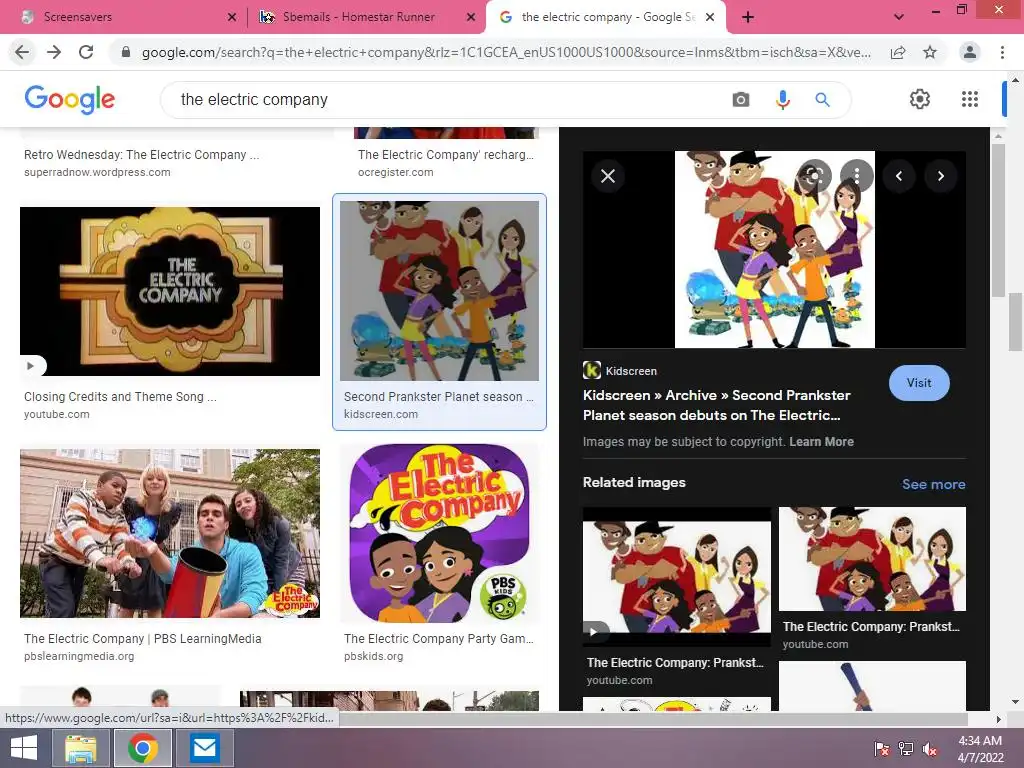Show previous image in preview

coord(899,176)
